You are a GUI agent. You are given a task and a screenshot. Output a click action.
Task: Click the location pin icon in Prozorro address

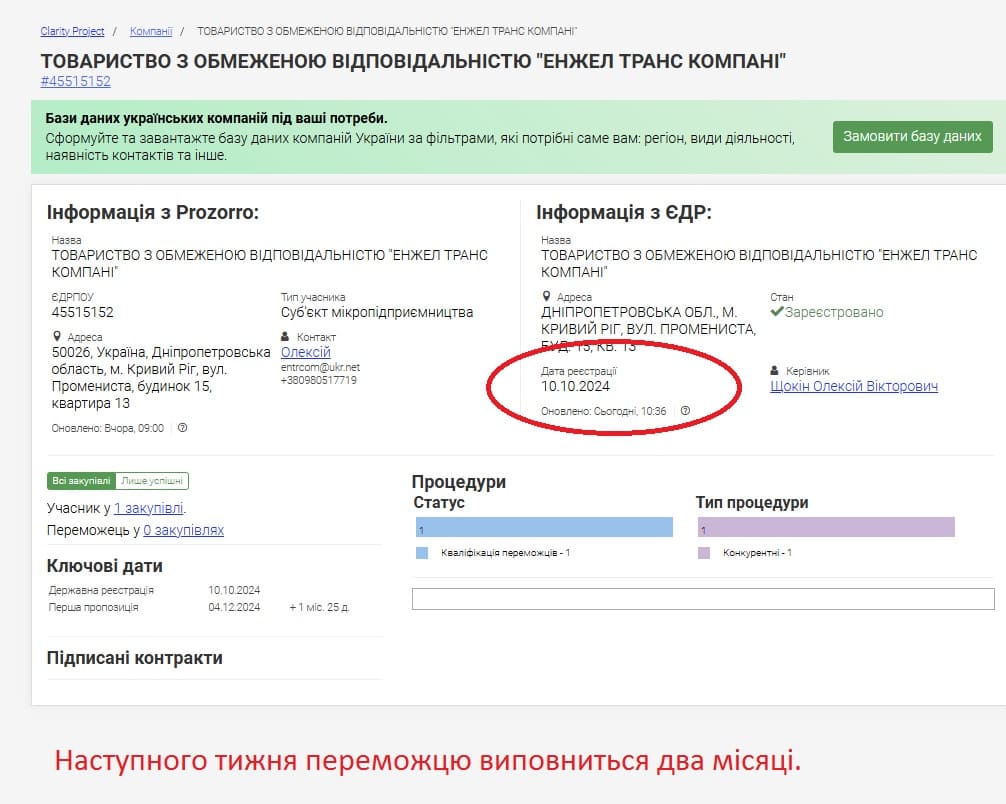coord(56,337)
